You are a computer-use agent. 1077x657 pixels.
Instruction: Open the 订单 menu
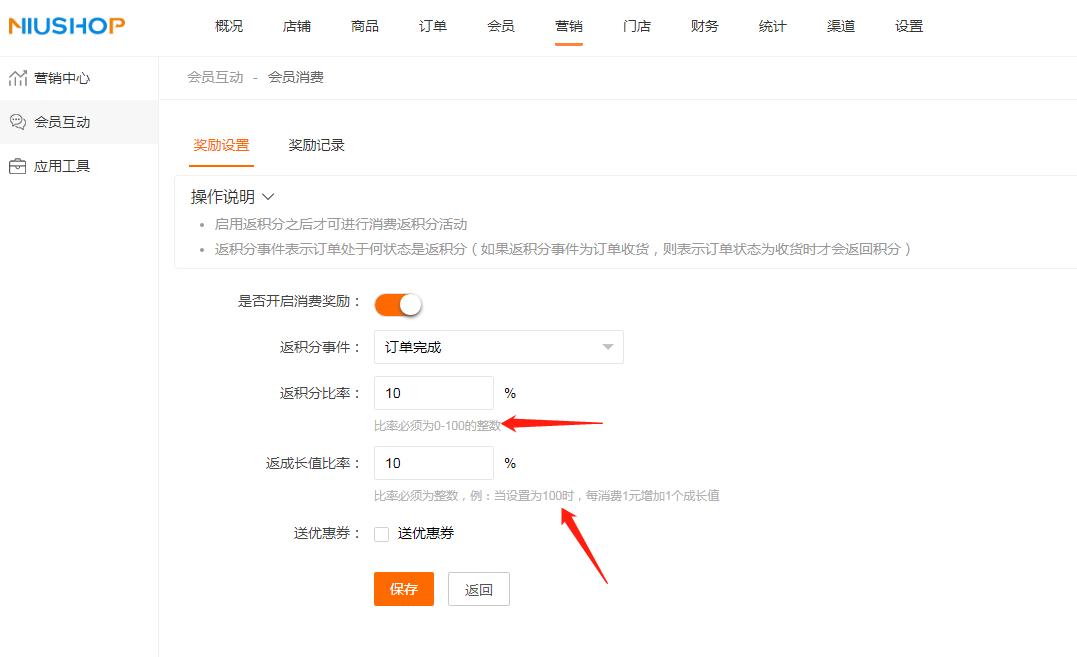tap(432, 27)
